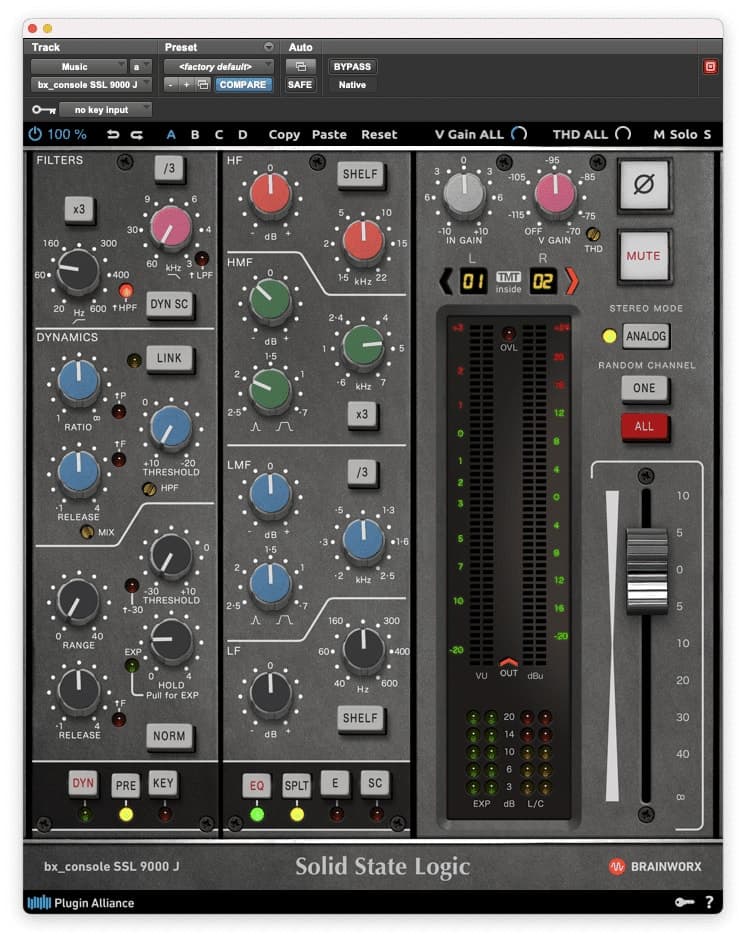The height and width of the screenshot is (941, 746).
Task: Click the redo arrow icon
Action: (x=136, y=134)
